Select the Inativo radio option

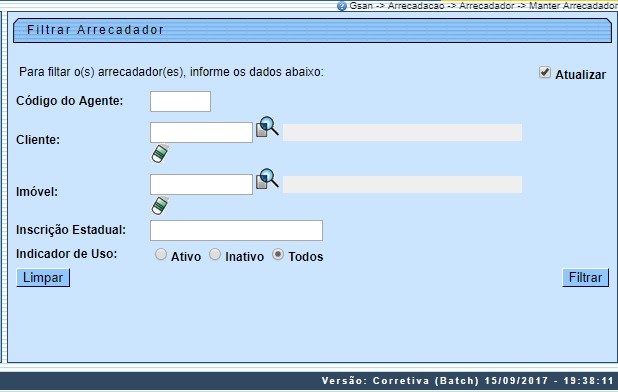215,255
